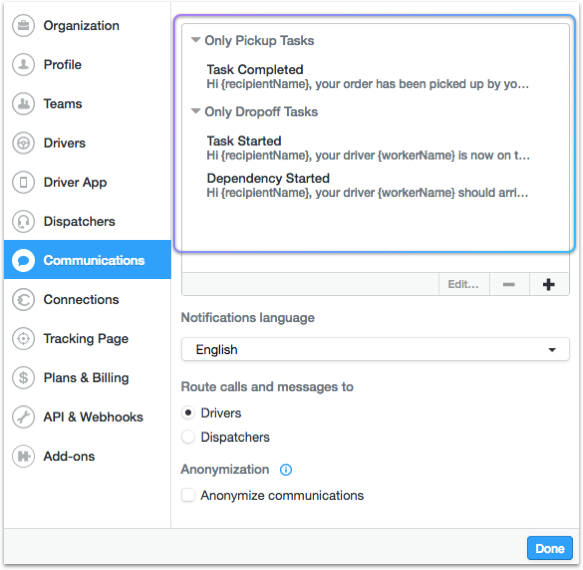The image size is (583, 570).
Task: Click the Teams group icon
Action: tap(23, 104)
